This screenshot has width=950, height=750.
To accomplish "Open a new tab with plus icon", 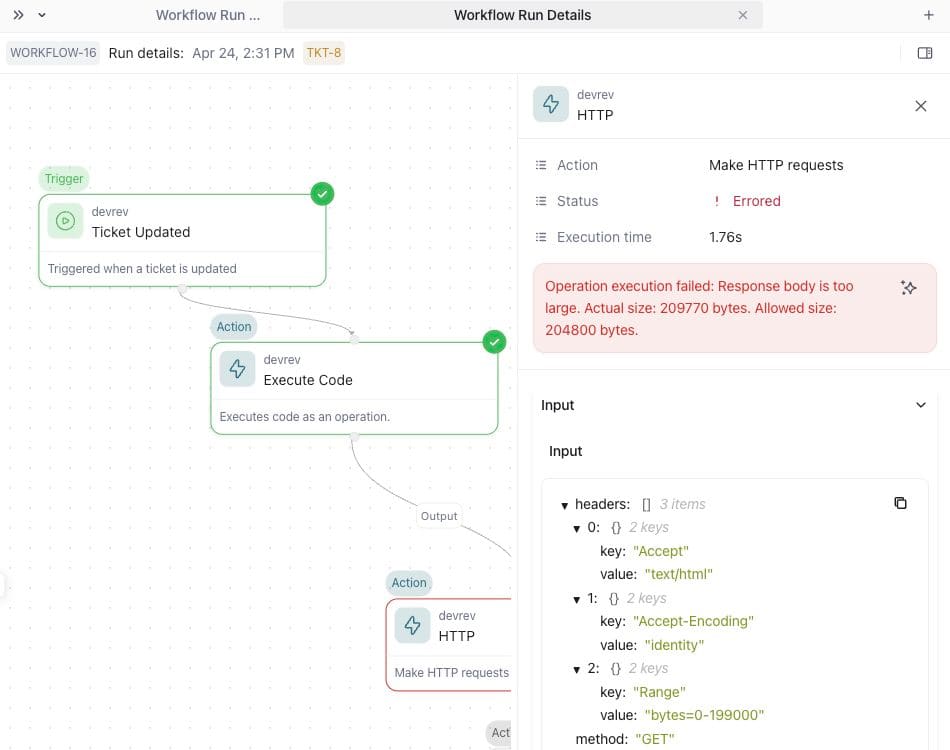I will [x=929, y=15].
